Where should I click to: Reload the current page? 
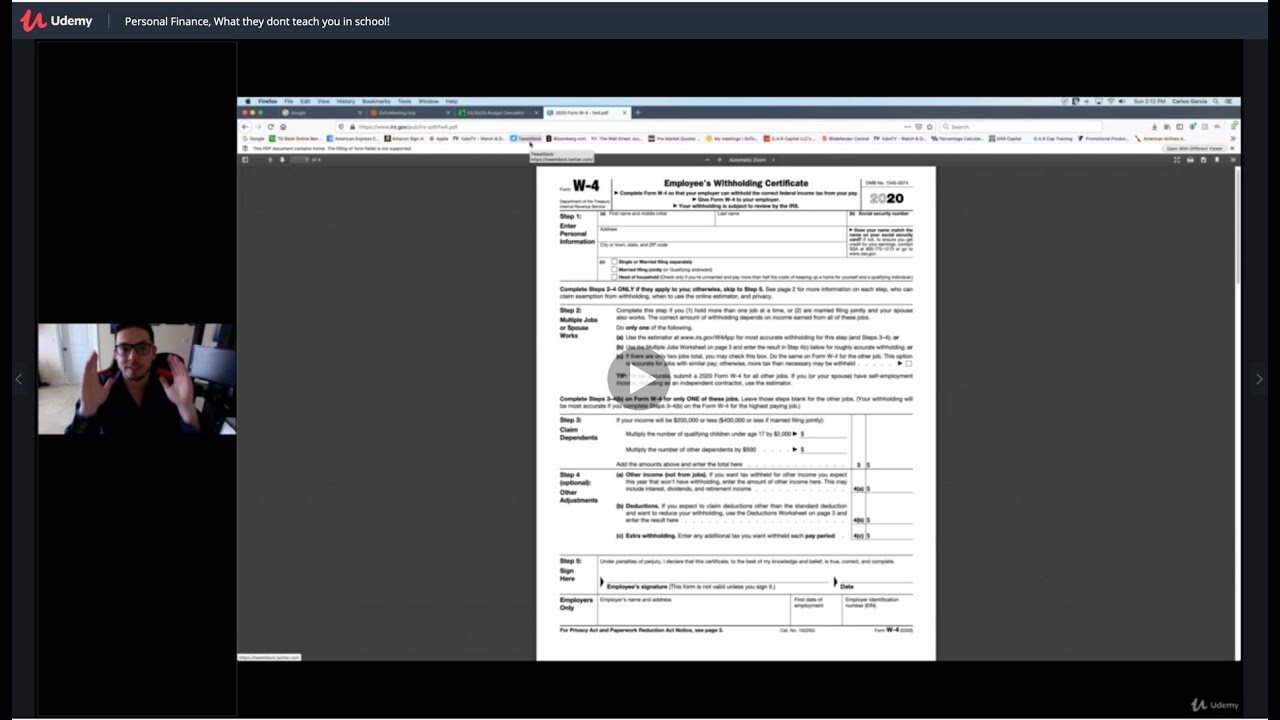pos(271,126)
